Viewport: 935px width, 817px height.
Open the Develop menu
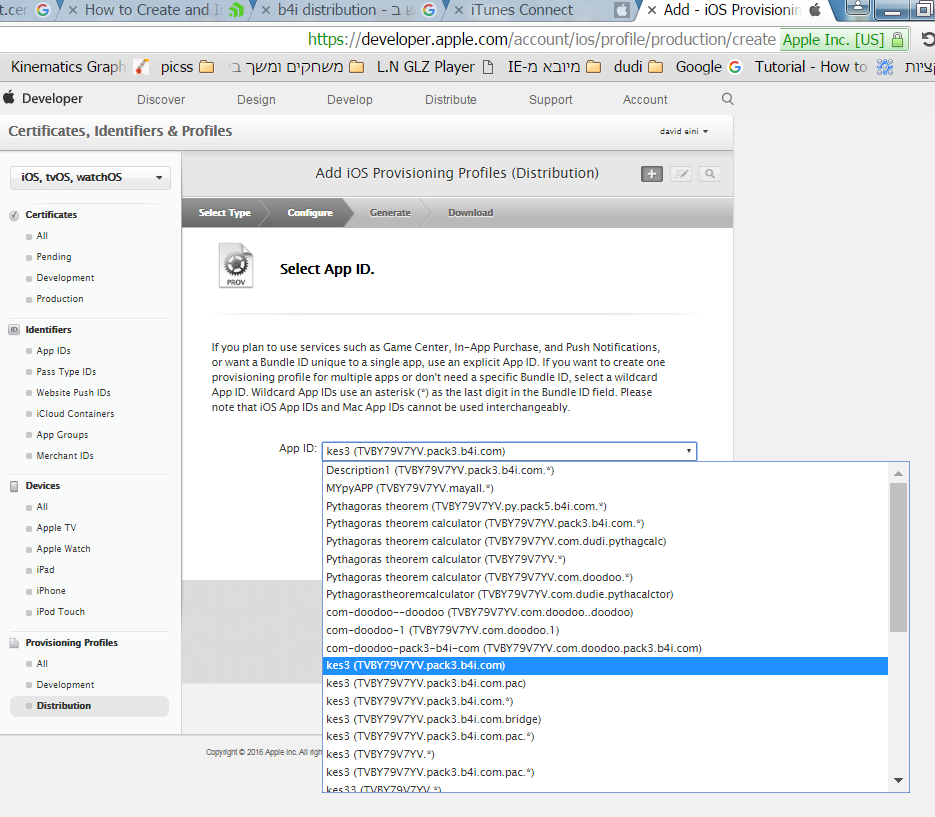[x=349, y=100]
